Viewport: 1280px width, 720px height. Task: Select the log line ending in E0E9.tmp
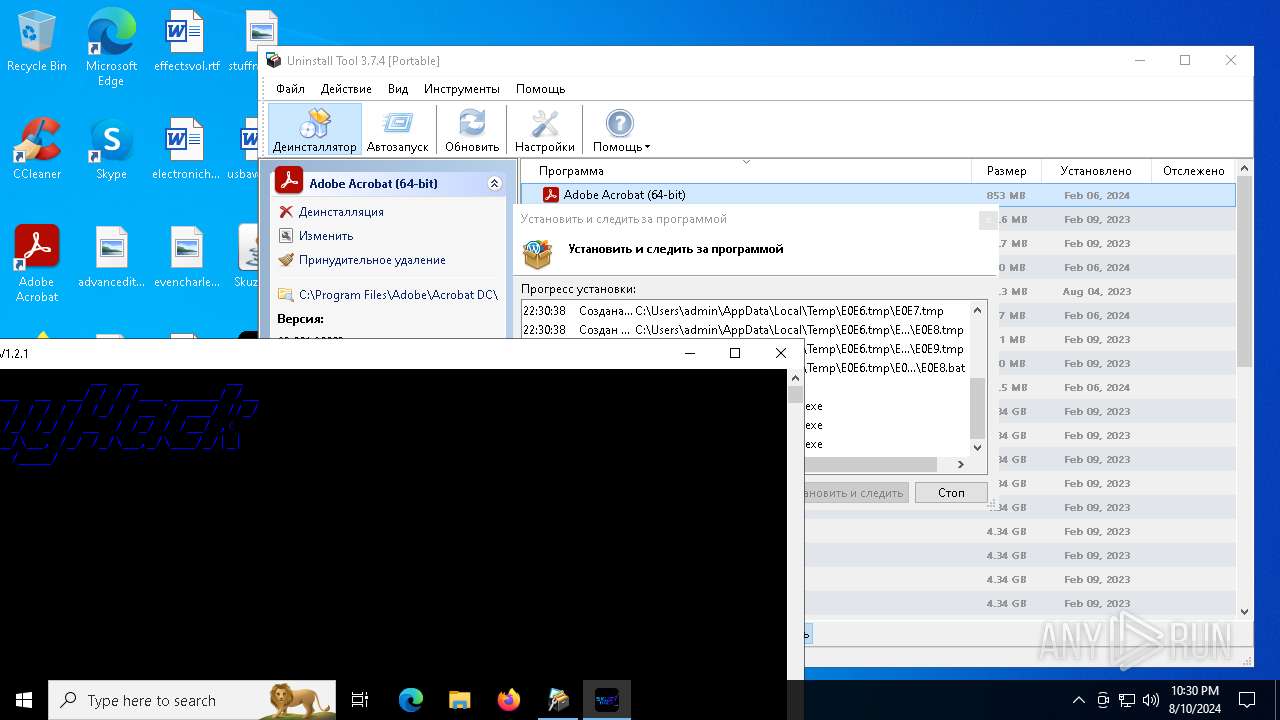pos(884,349)
